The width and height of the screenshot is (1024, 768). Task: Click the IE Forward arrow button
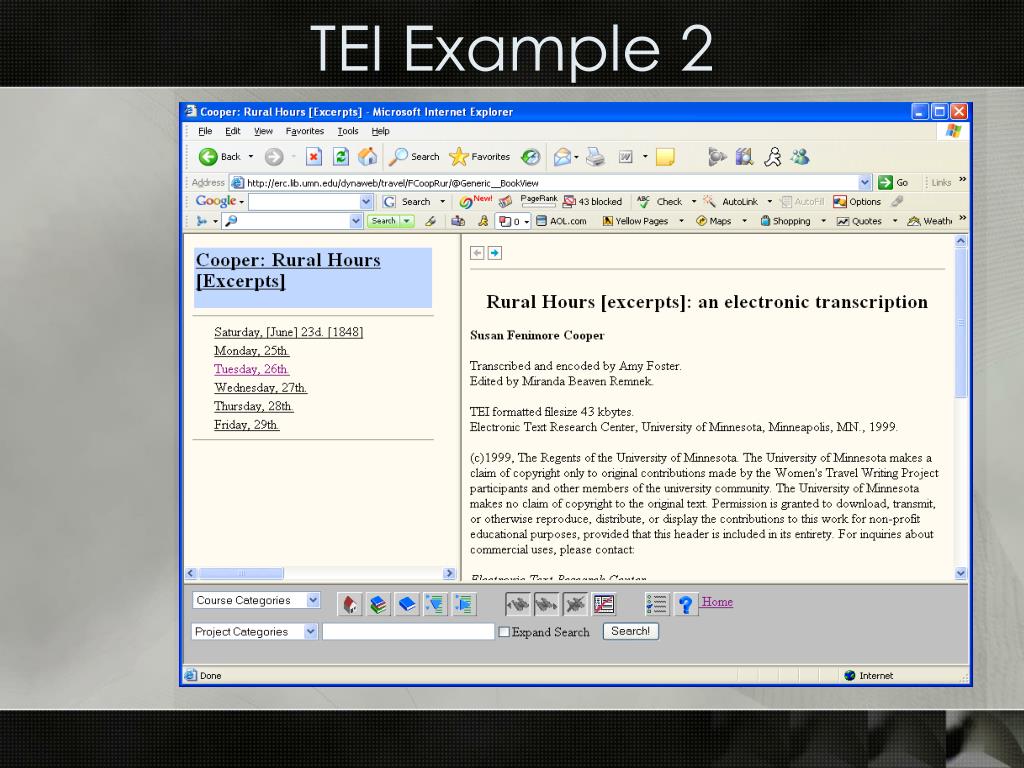pos(274,157)
